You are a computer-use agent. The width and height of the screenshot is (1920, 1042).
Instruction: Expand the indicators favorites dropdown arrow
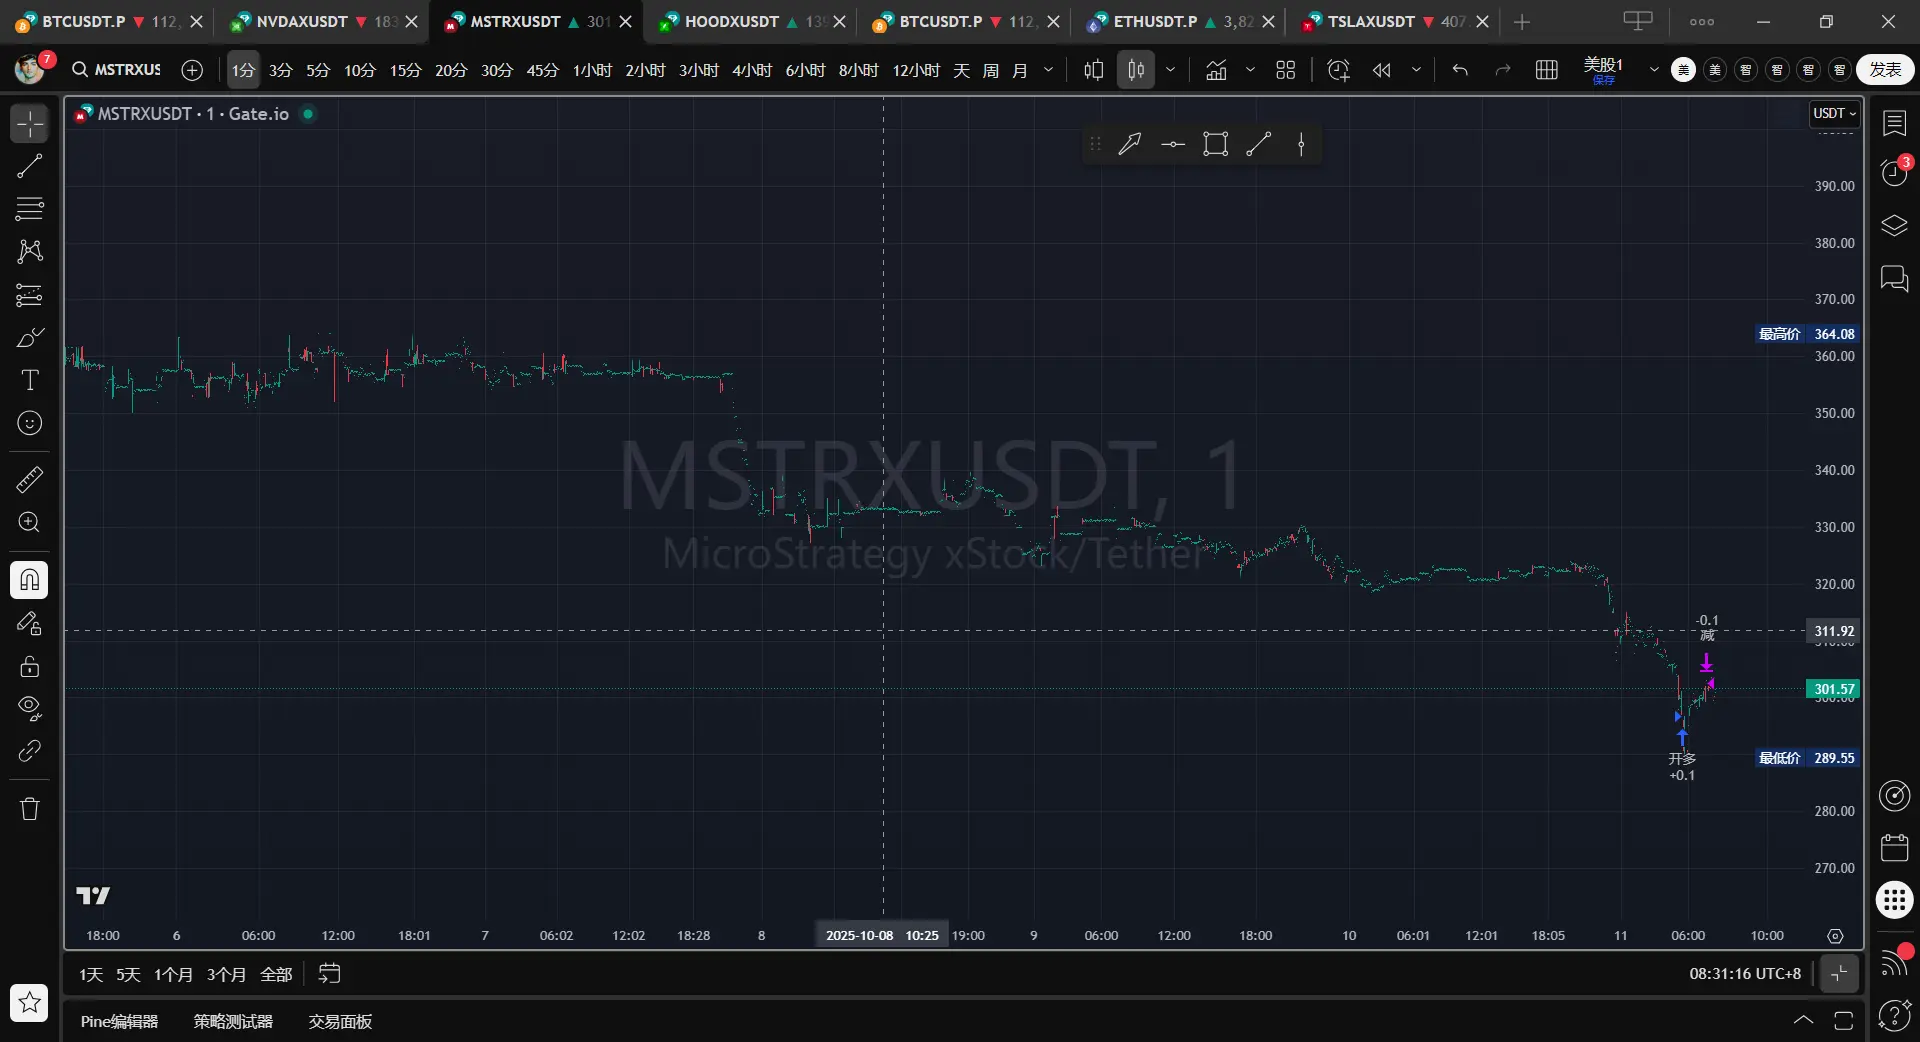1250,70
